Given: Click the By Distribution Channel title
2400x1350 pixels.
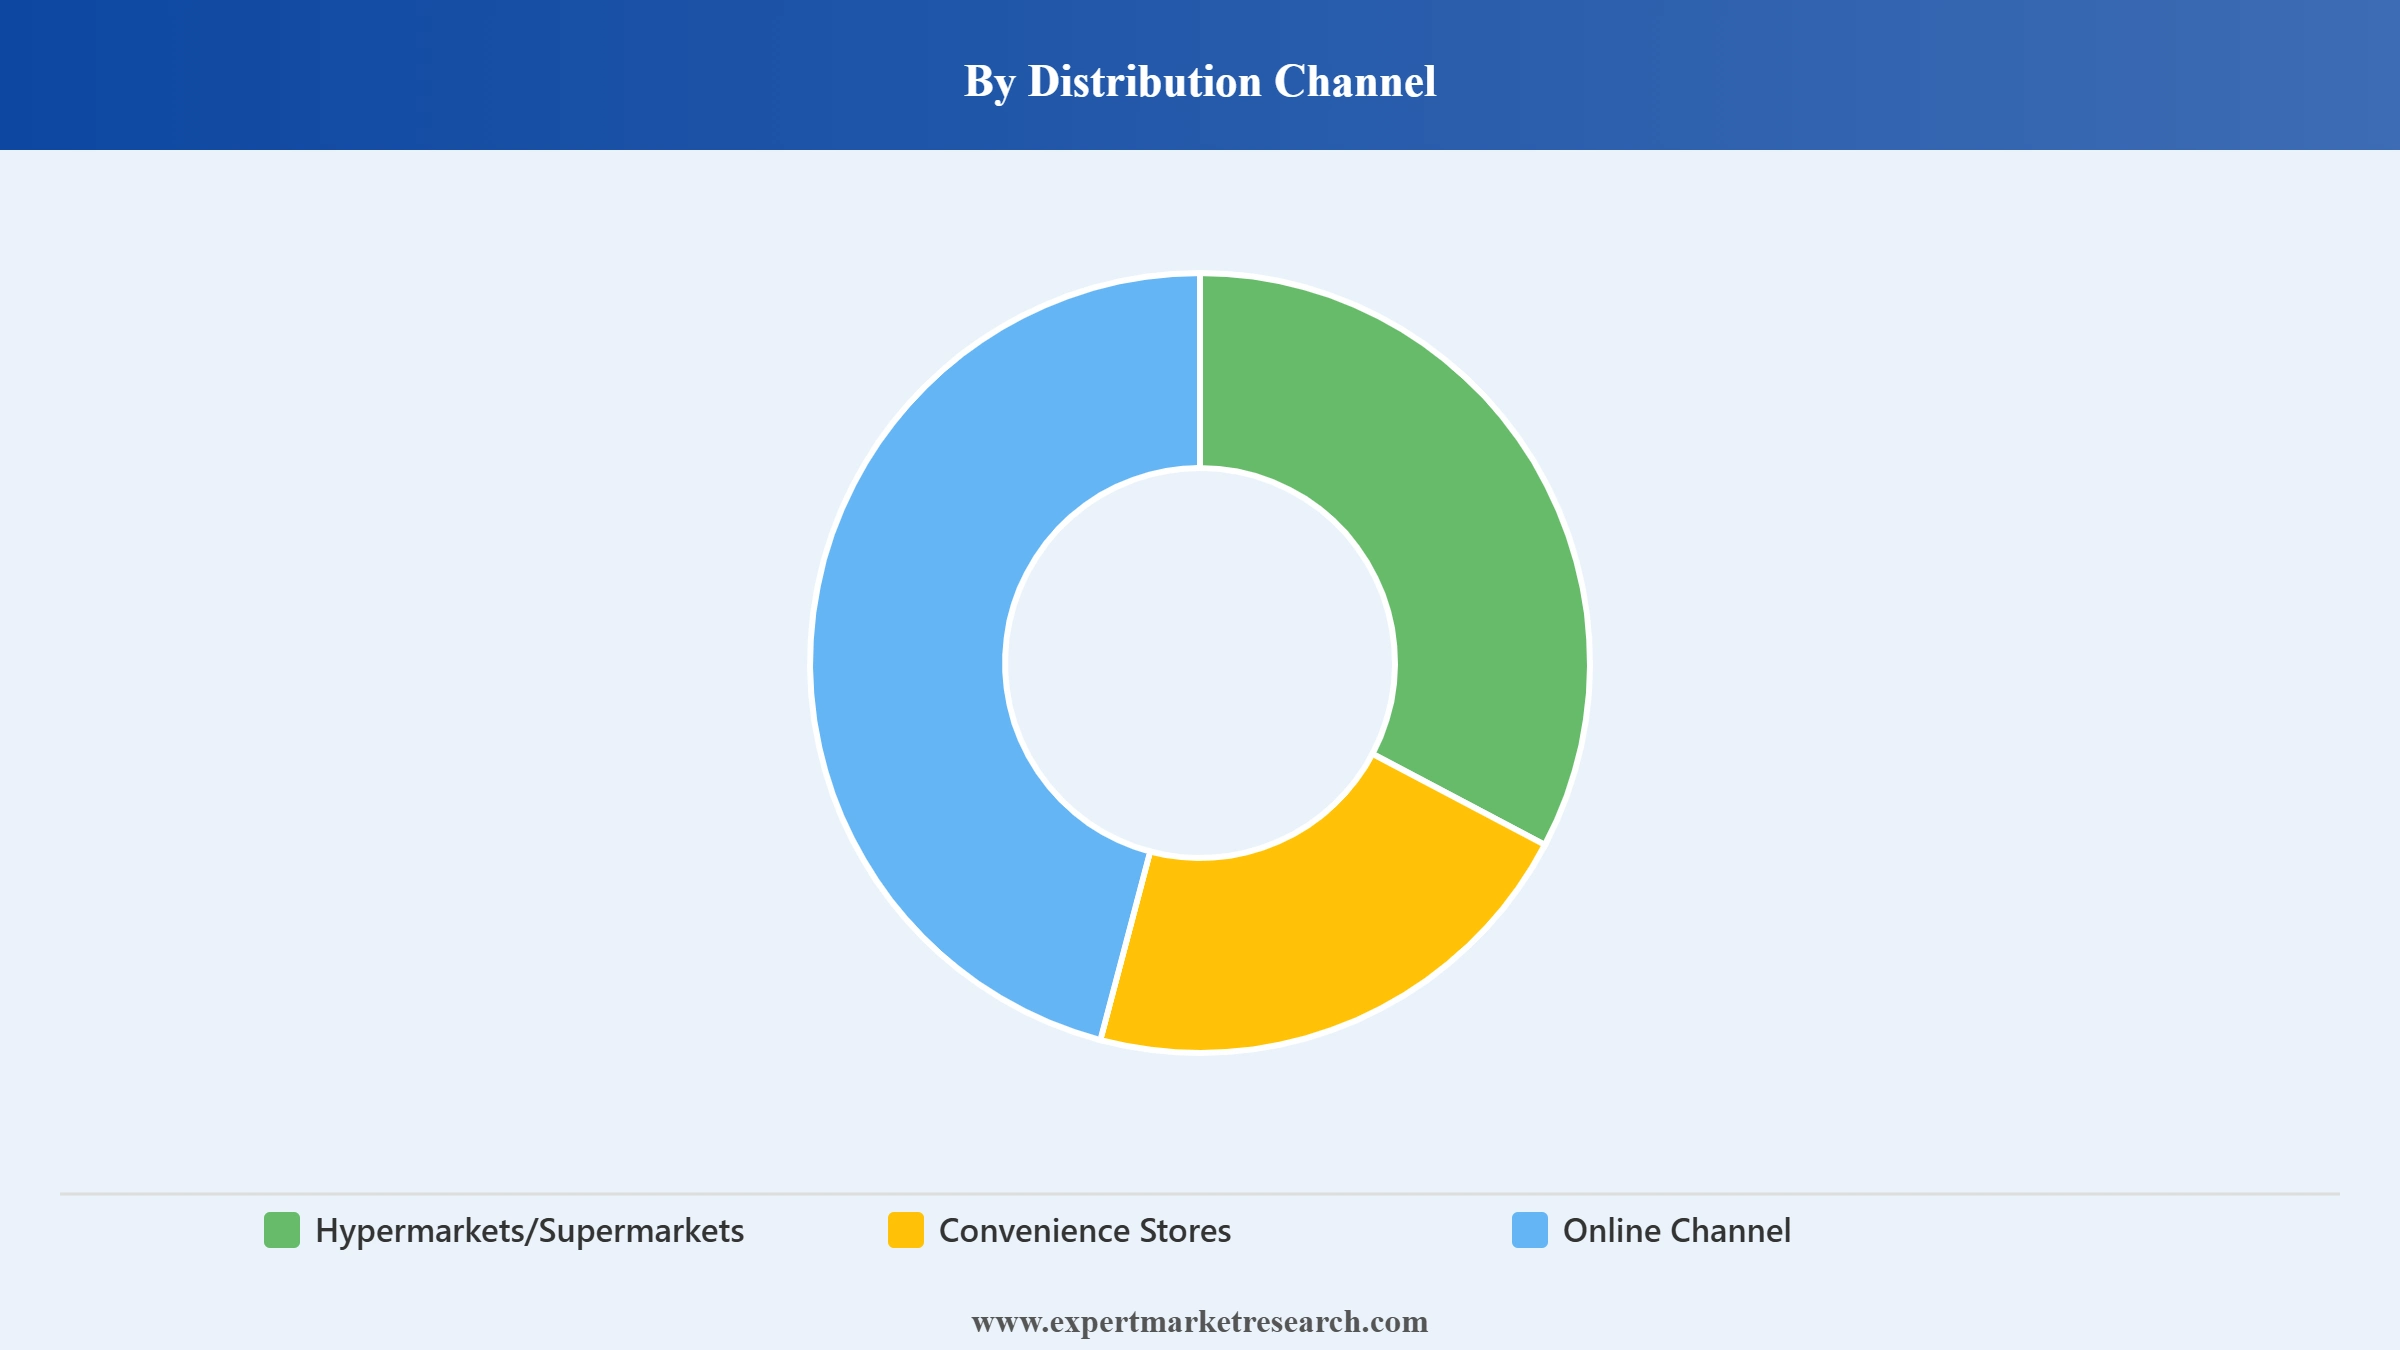Looking at the screenshot, I should click(x=1200, y=82).
